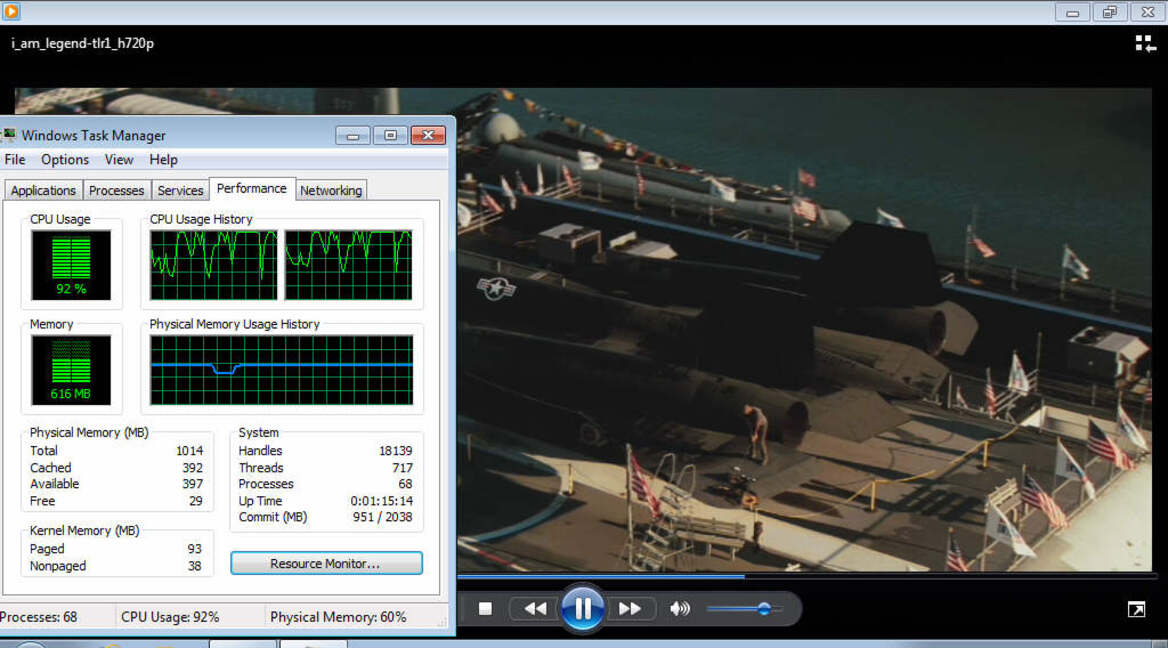Click the Media Player title bar icon
This screenshot has width=1168, height=648.
[x=11, y=11]
